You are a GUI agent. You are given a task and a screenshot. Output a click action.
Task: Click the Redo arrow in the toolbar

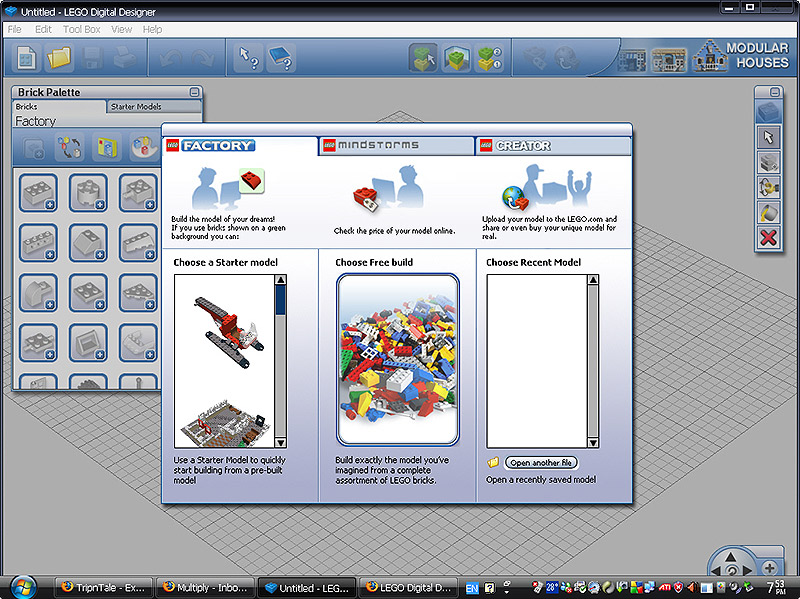204,59
